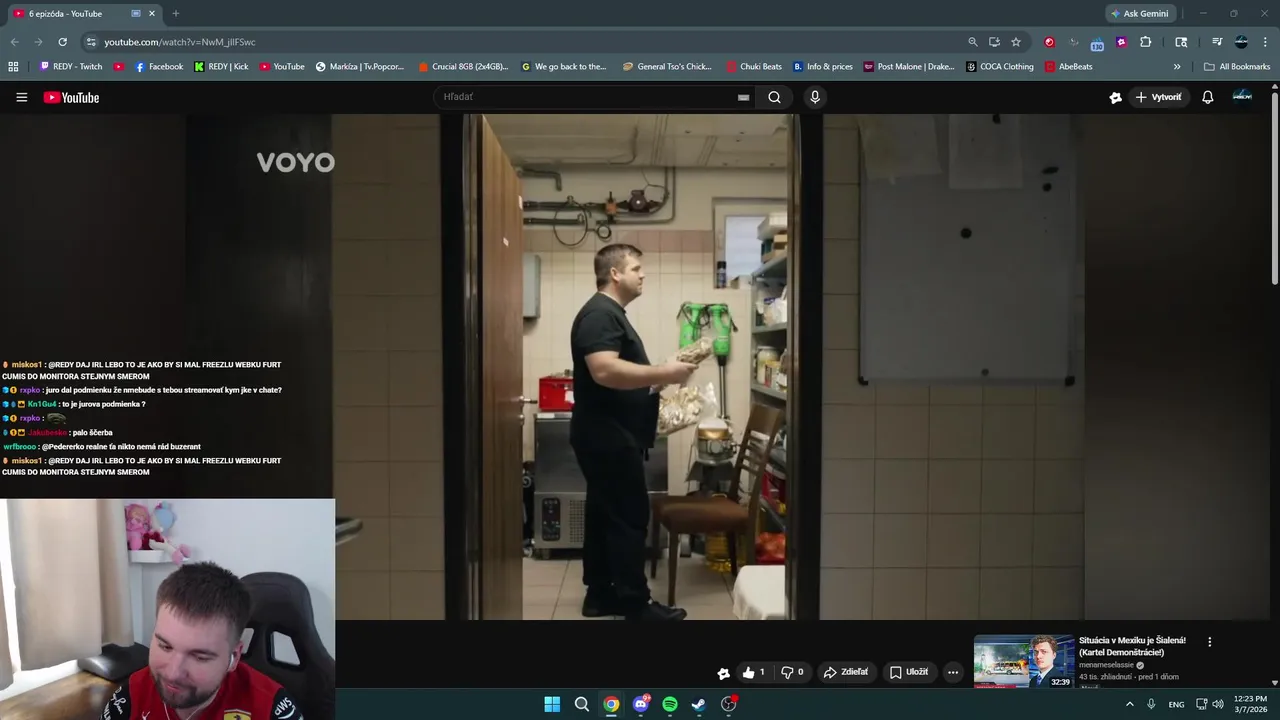Open YouTube notifications bell
1280x720 pixels.
point(1207,97)
